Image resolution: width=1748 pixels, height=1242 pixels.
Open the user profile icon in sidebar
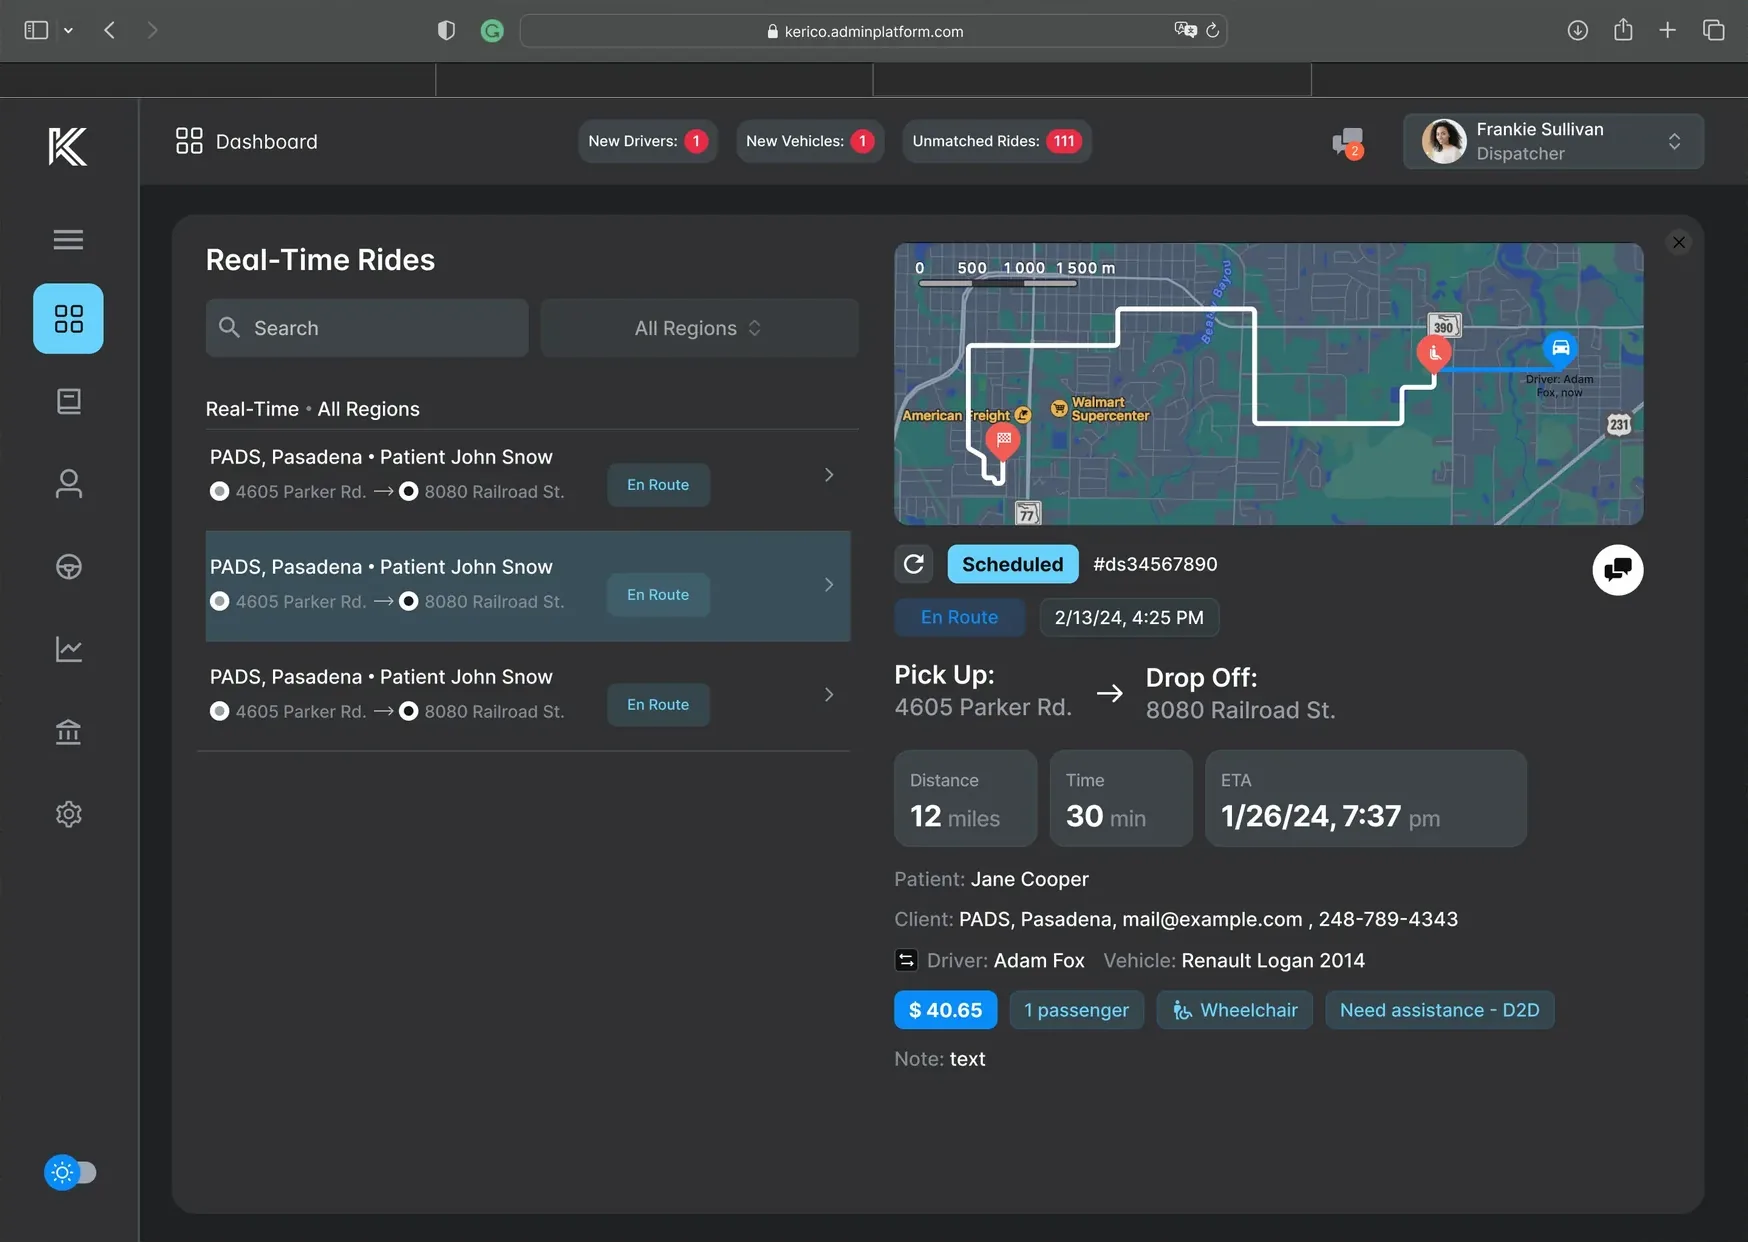click(68, 484)
